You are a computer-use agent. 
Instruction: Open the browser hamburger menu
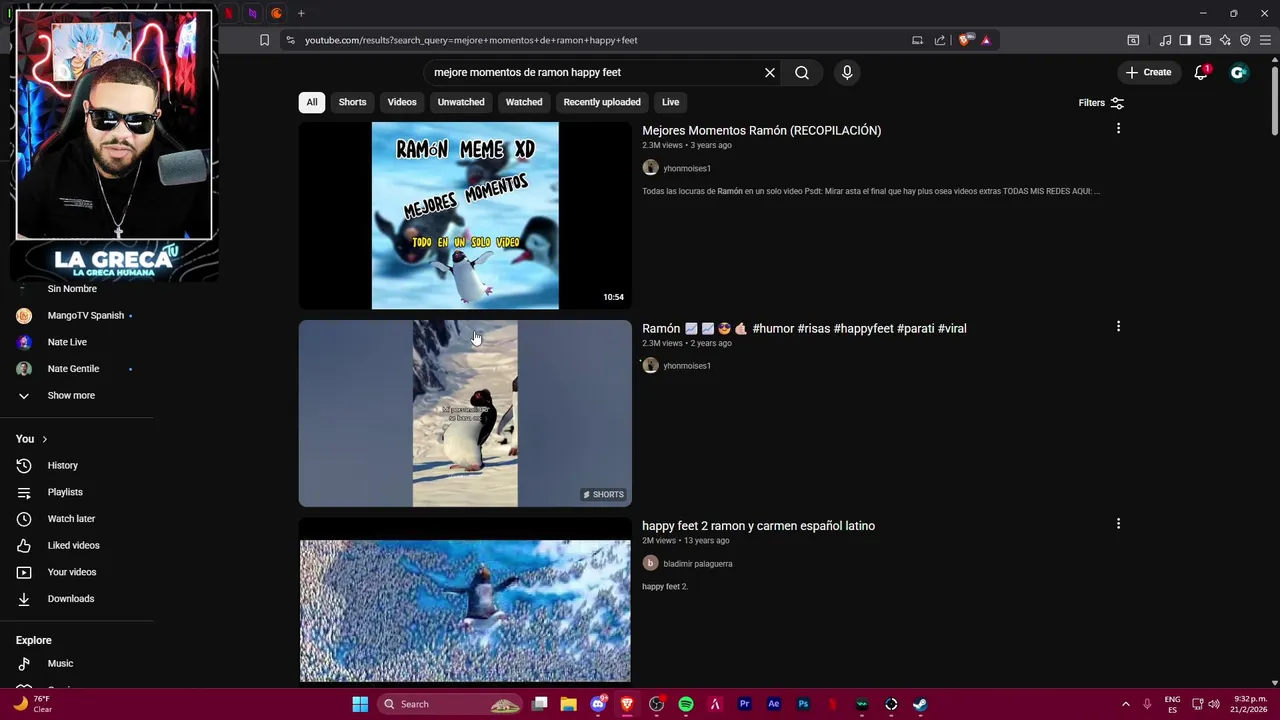(x=1265, y=40)
